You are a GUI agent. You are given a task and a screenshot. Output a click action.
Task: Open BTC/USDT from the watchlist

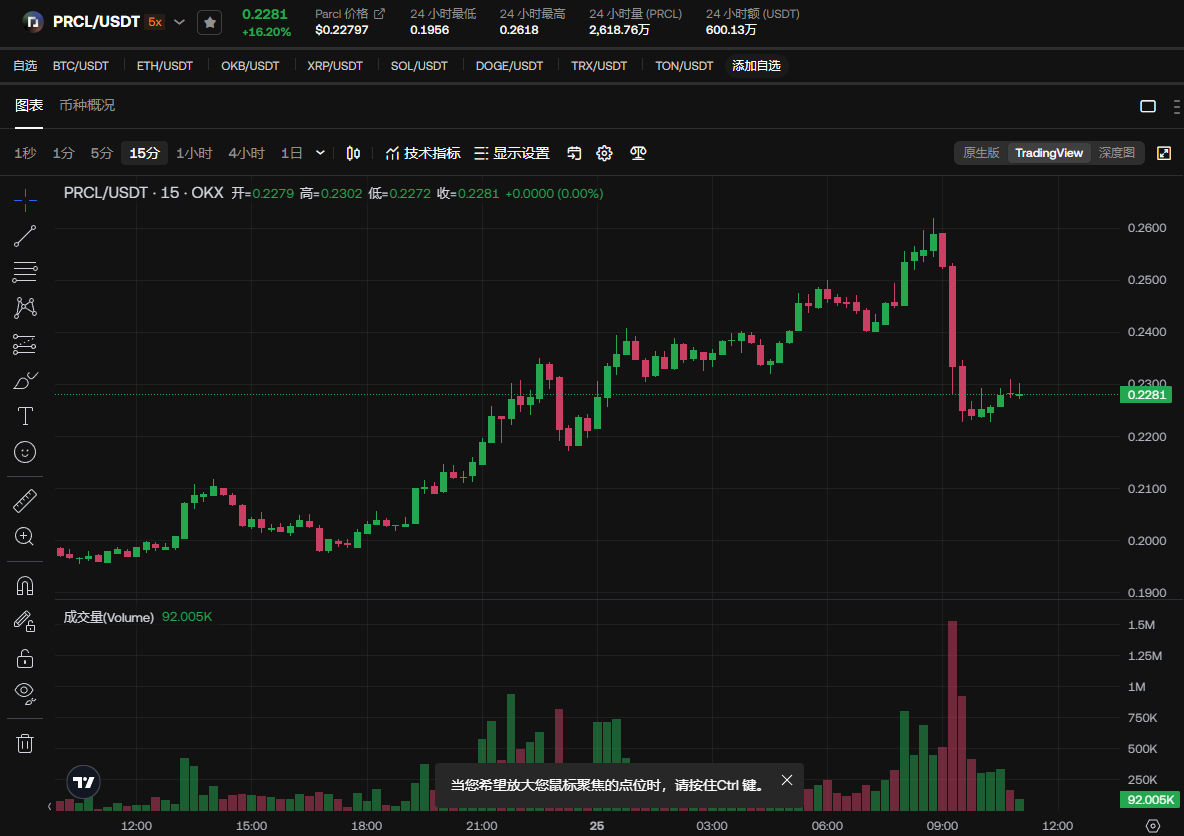[x=80, y=66]
